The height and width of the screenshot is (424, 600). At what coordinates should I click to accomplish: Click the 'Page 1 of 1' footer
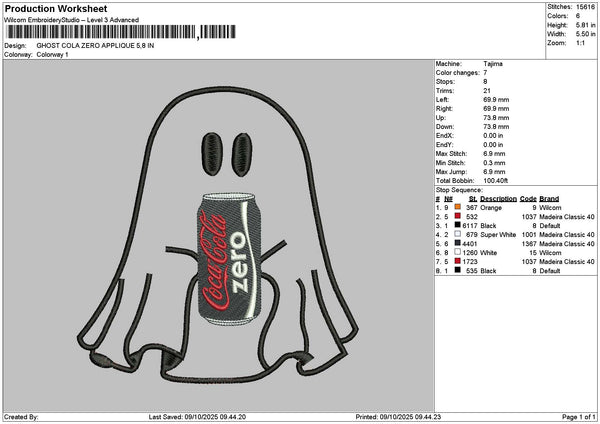click(579, 417)
